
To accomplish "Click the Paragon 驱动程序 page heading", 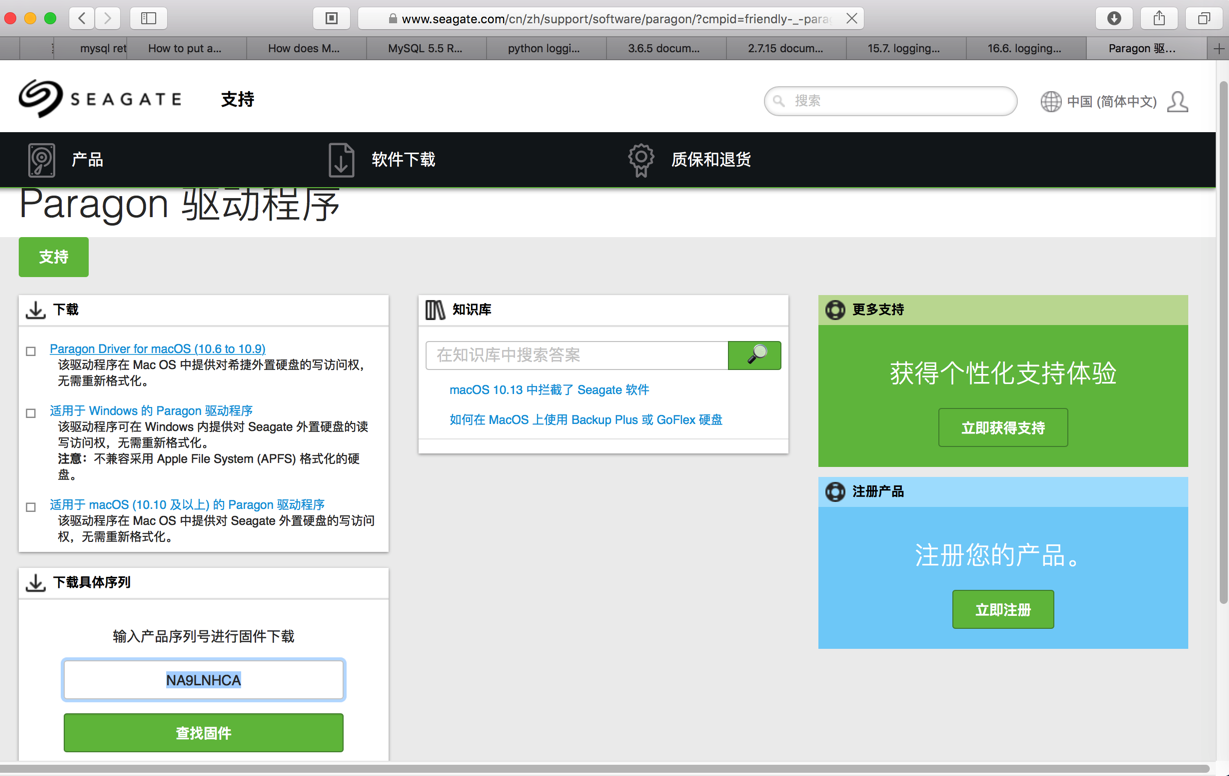I will 180,204.
